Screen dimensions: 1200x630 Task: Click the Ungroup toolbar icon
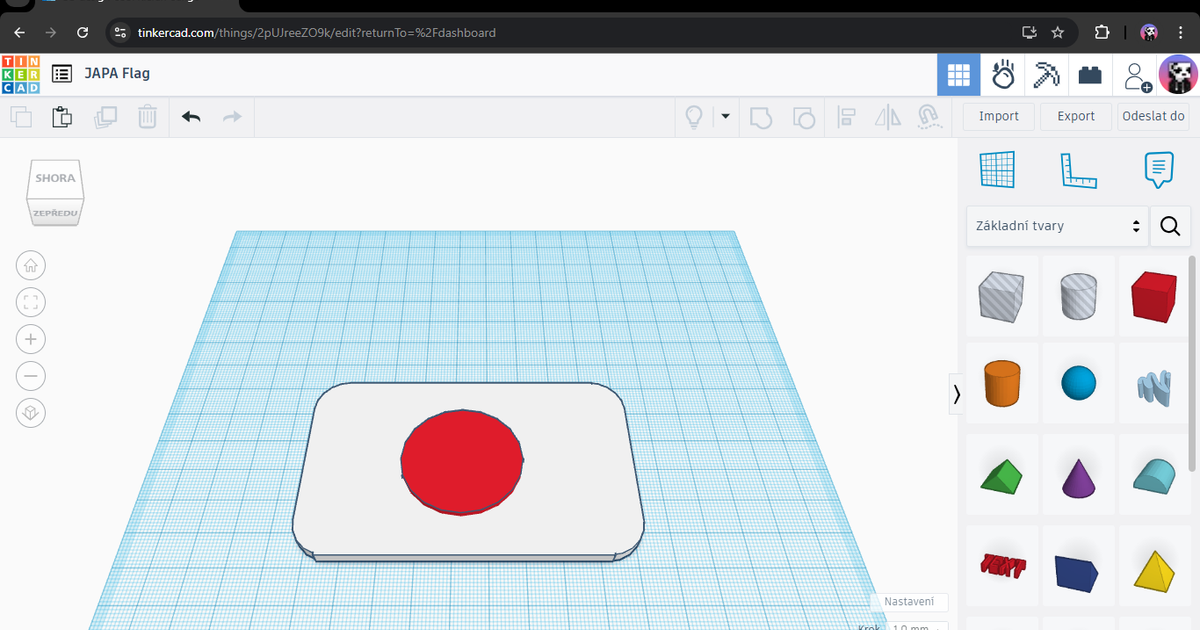pos(804,117)
